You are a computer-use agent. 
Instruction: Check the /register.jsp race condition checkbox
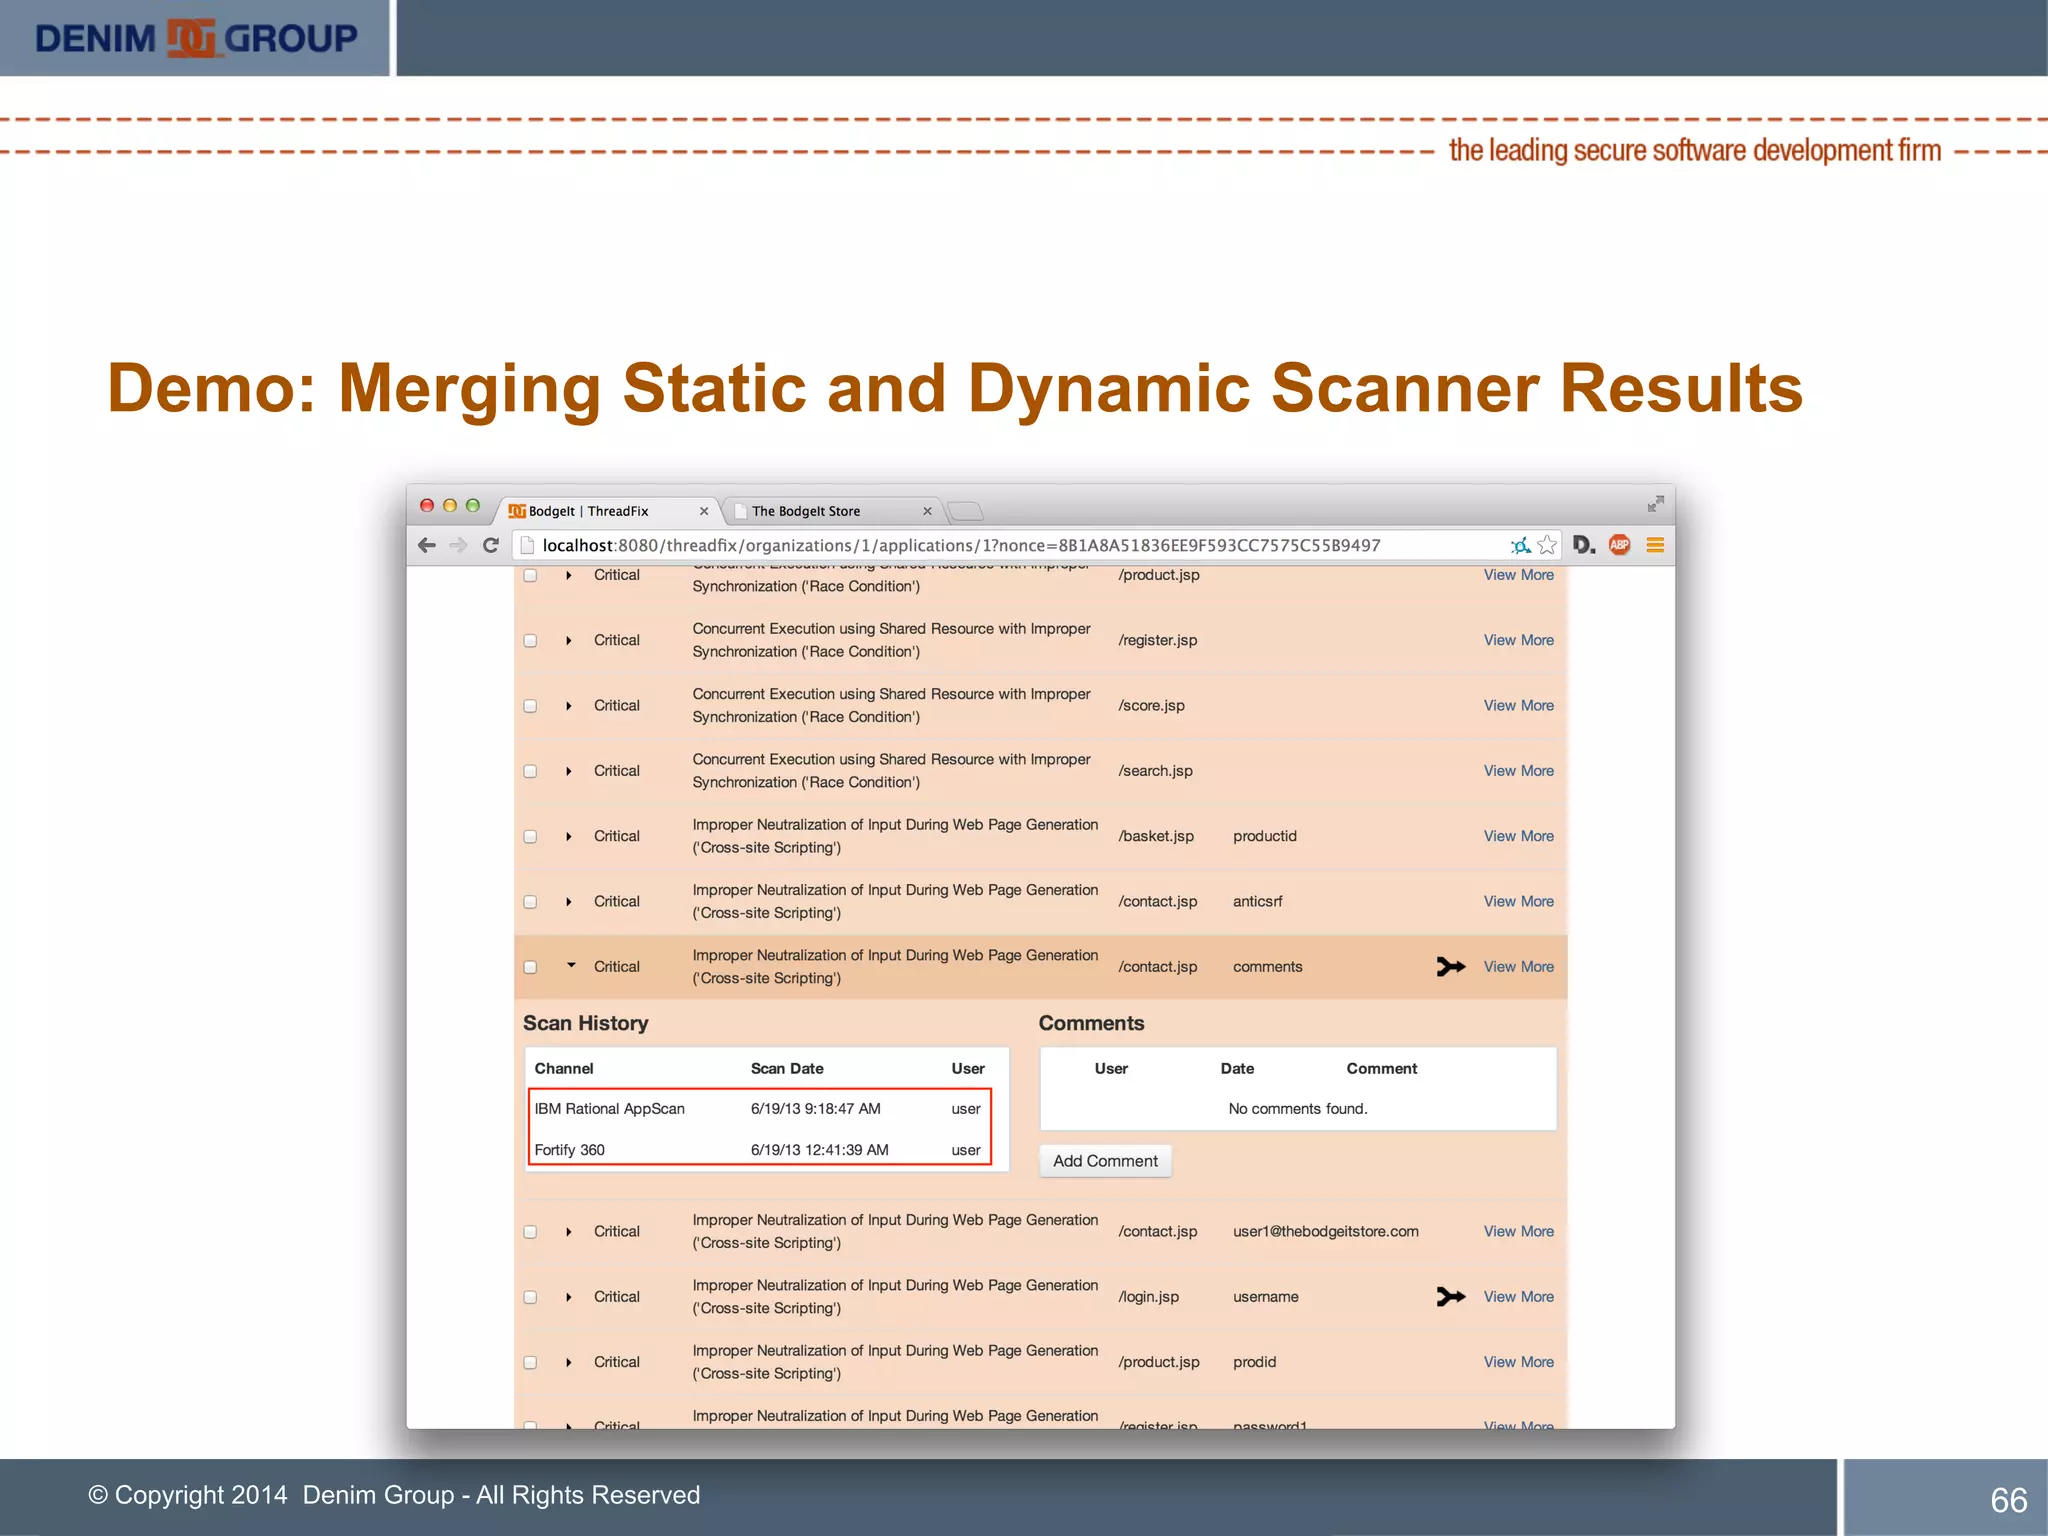pos(531,641)
